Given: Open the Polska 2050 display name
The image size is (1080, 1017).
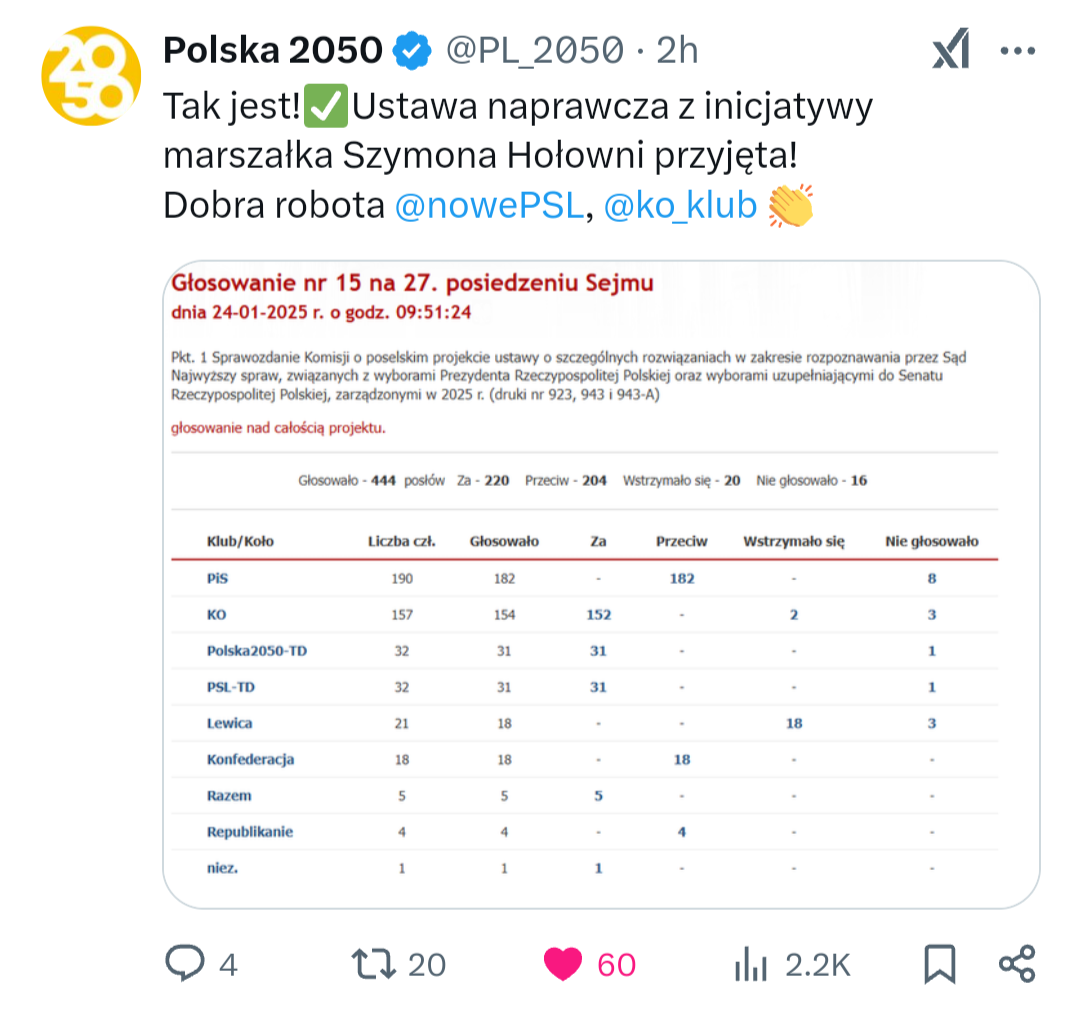Looking at the screenshot, I should 271,48.
